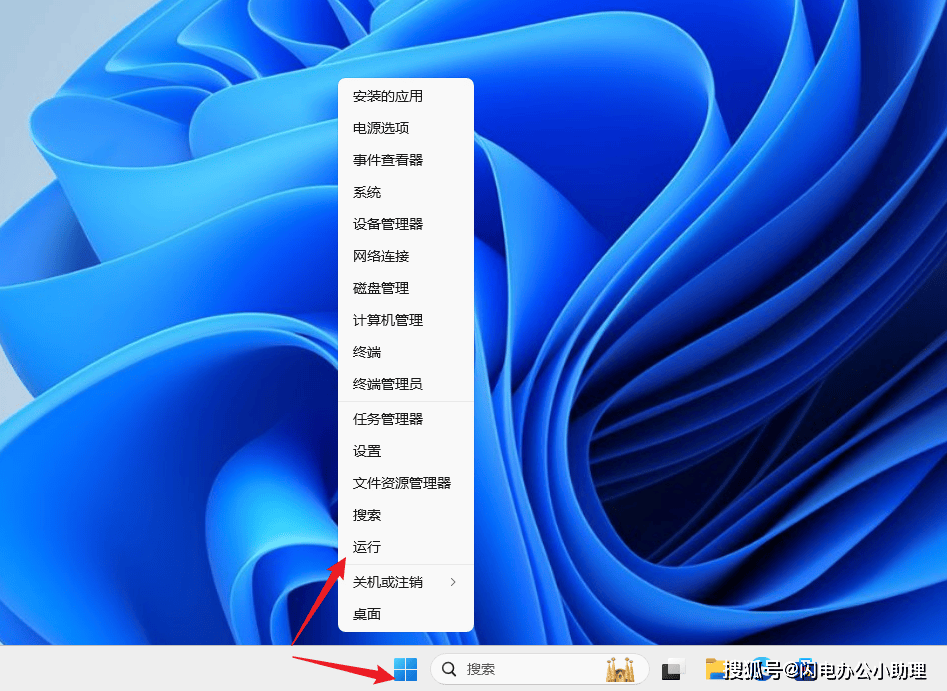Open the 关机或注销 menu entry
Screen dimensions: 947x691
406,582
